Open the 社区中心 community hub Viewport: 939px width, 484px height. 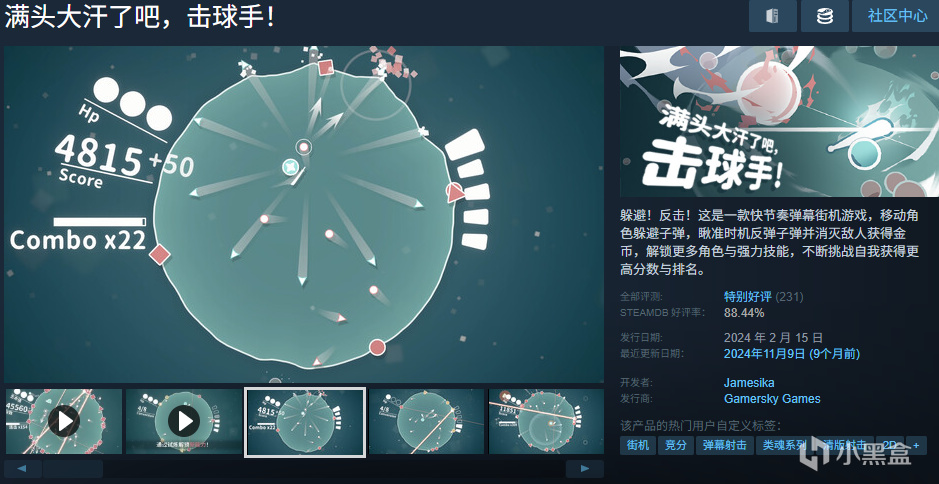click(897, 16)
